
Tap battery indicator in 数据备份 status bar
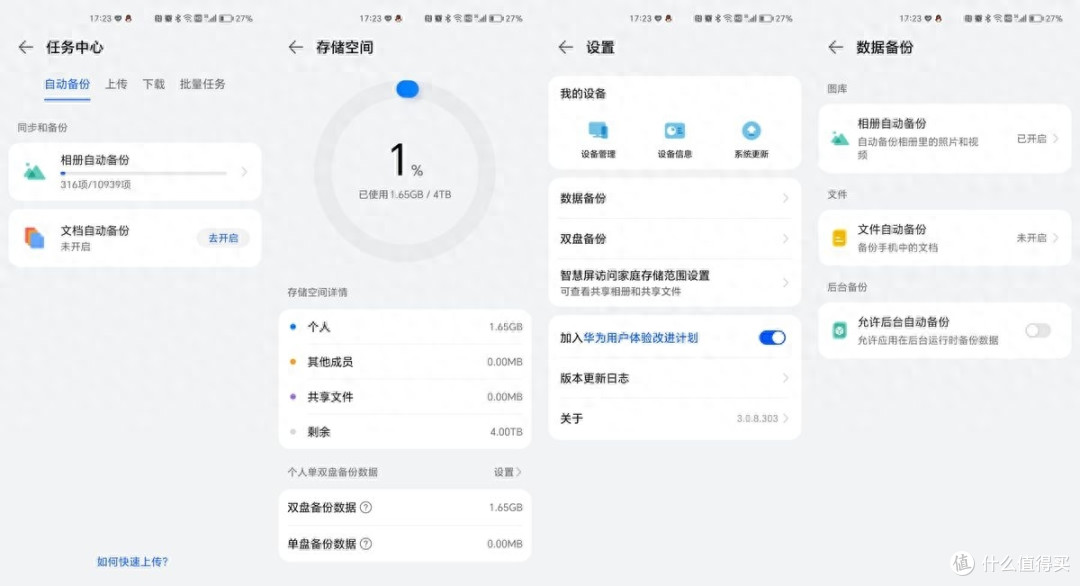[x=1046, y=19]
